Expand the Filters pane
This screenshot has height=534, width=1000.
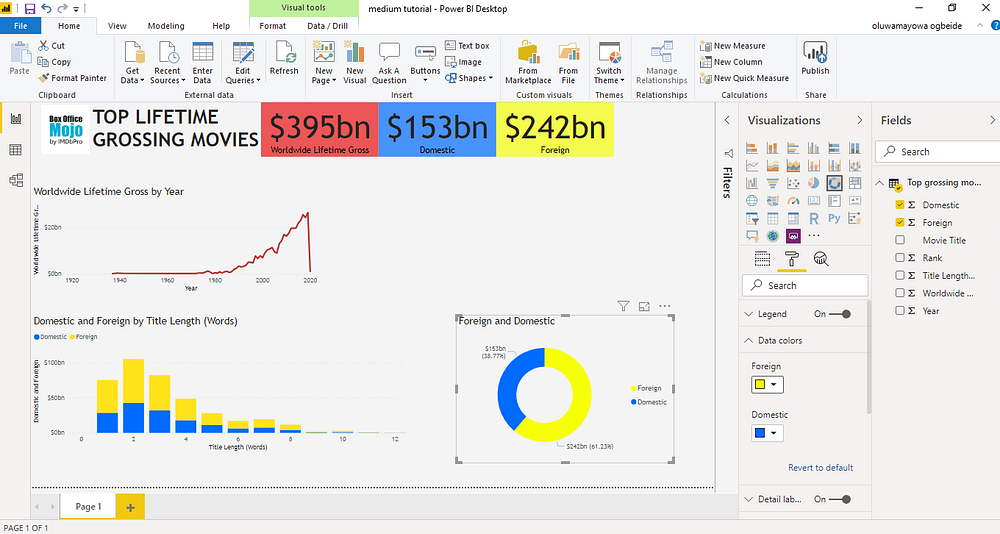pyautogui.click(x=727, y=120)
